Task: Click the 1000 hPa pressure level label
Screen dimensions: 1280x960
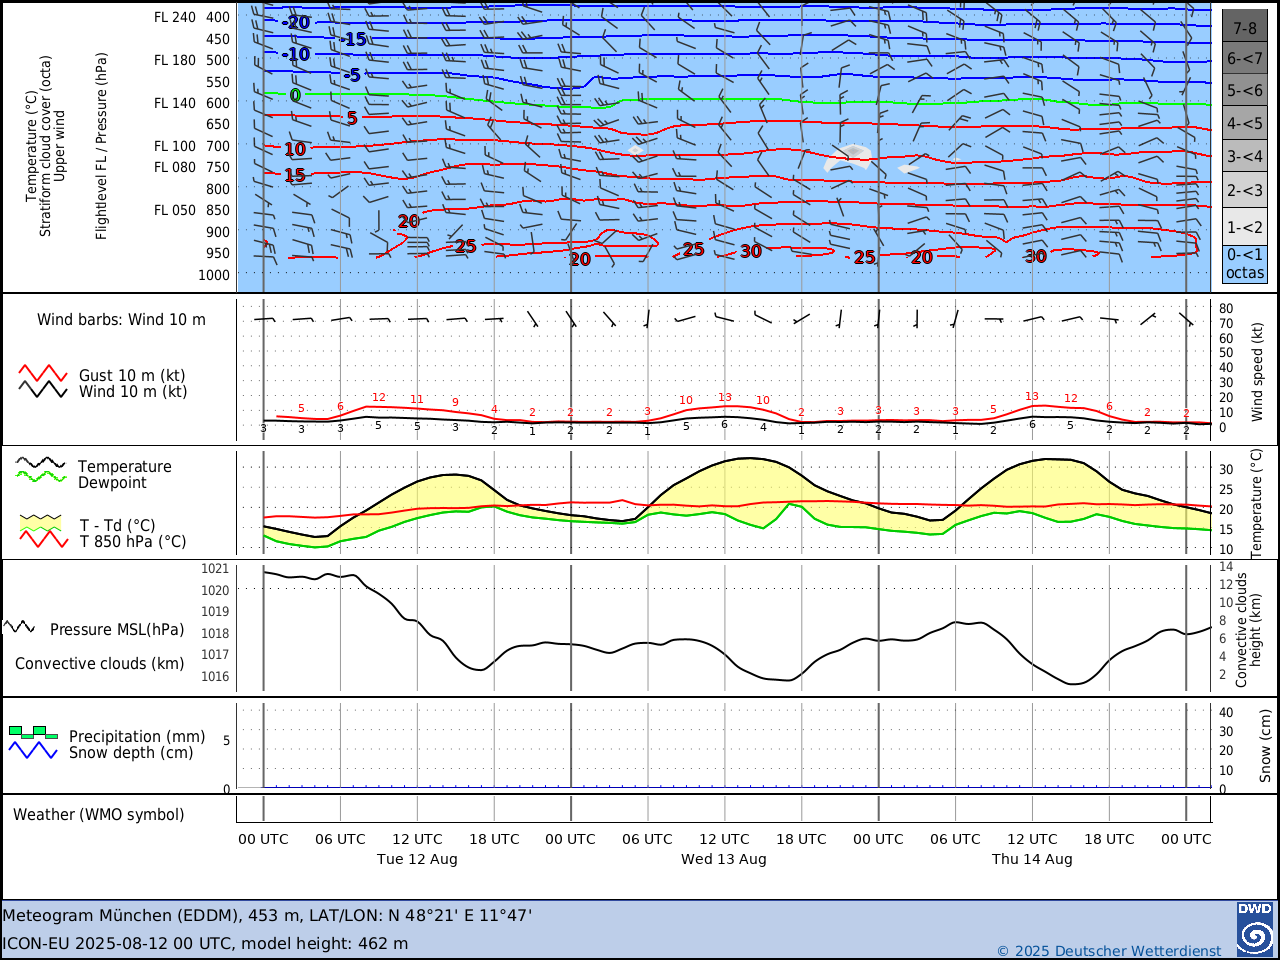Action: (x=214, y=275)
